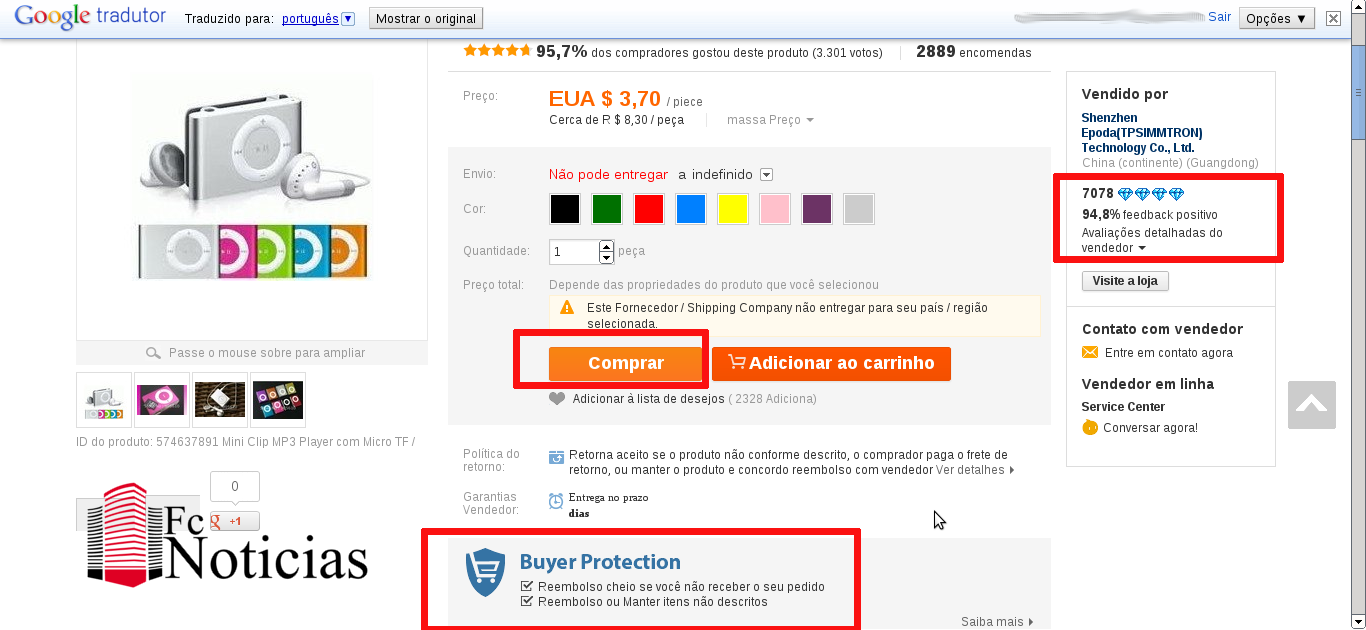Click the orange chat now icon
The height and width of the screenshot is (630, 1366).
pos(1090,428)
